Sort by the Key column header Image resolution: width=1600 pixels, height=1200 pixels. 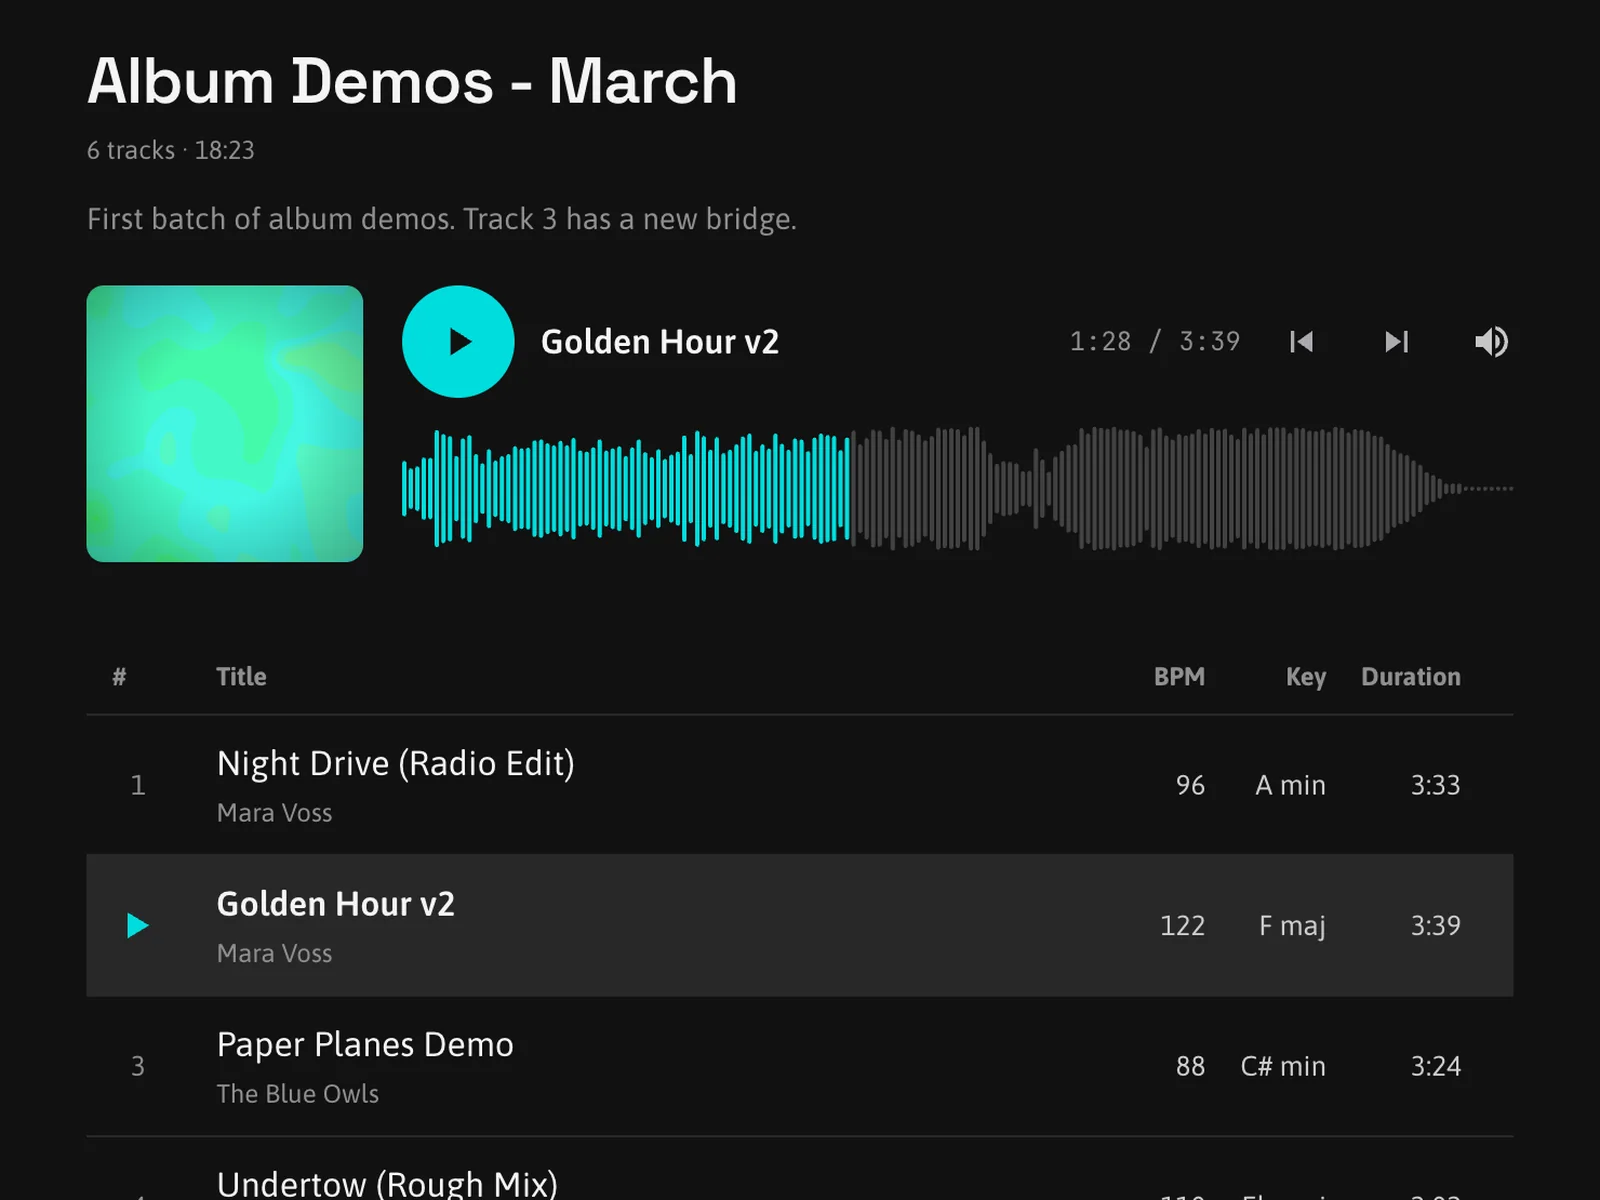(1306, 677)
